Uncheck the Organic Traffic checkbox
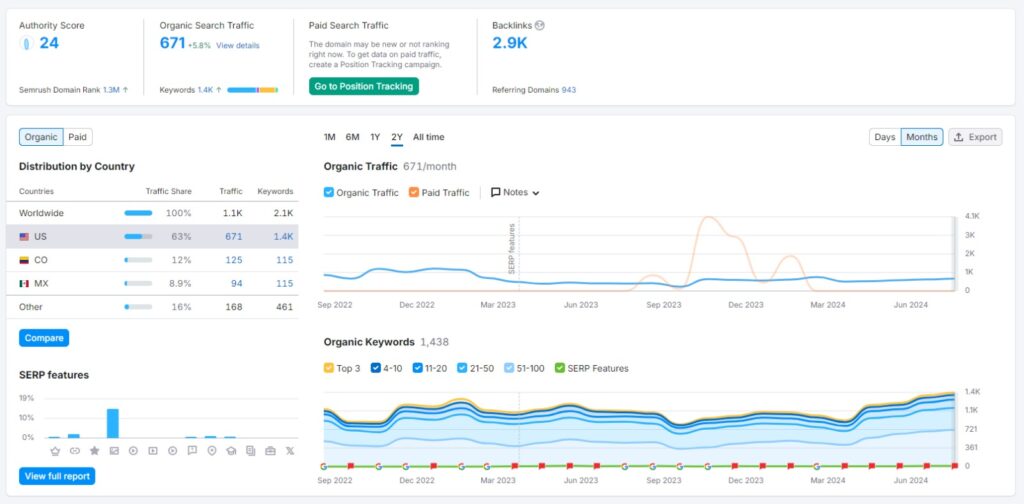Image resolution: width=1024 pixels, height=504 pixels. pyautogui.click(x=328, y=193)
